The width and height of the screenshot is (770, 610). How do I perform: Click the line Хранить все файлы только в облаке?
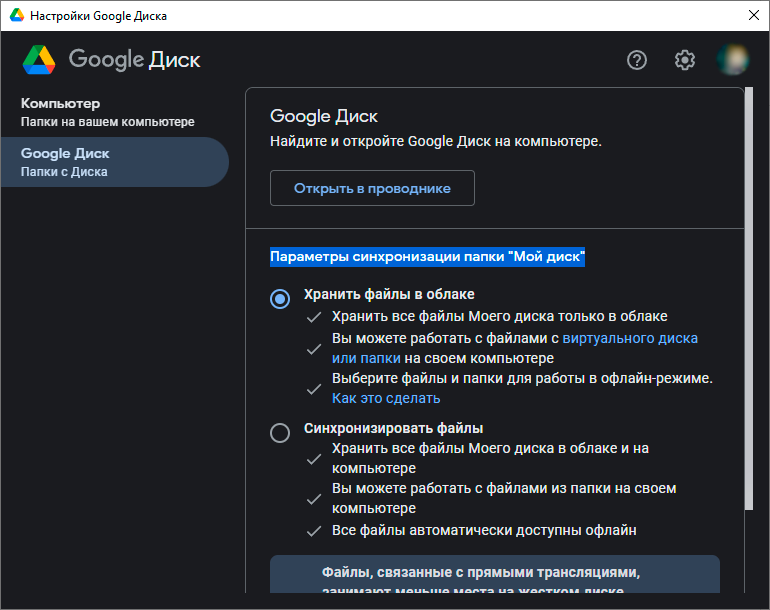(499, 316)
